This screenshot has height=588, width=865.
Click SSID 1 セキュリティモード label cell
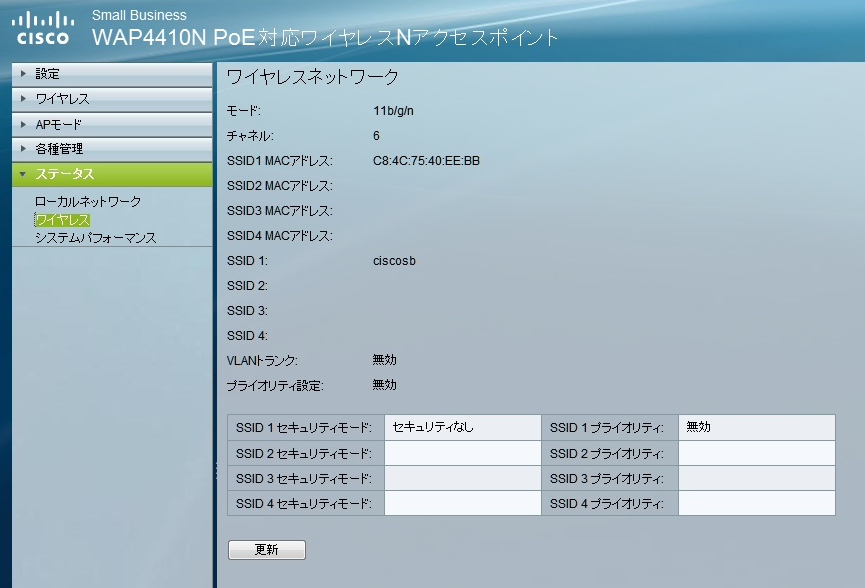[x=306, y=427]
